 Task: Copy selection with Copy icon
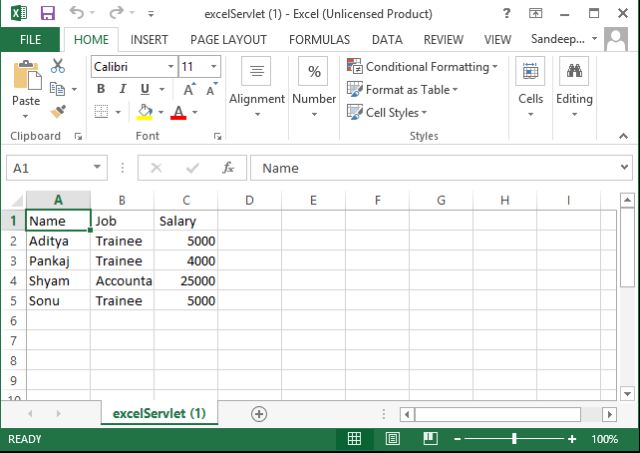pos(58,89)
